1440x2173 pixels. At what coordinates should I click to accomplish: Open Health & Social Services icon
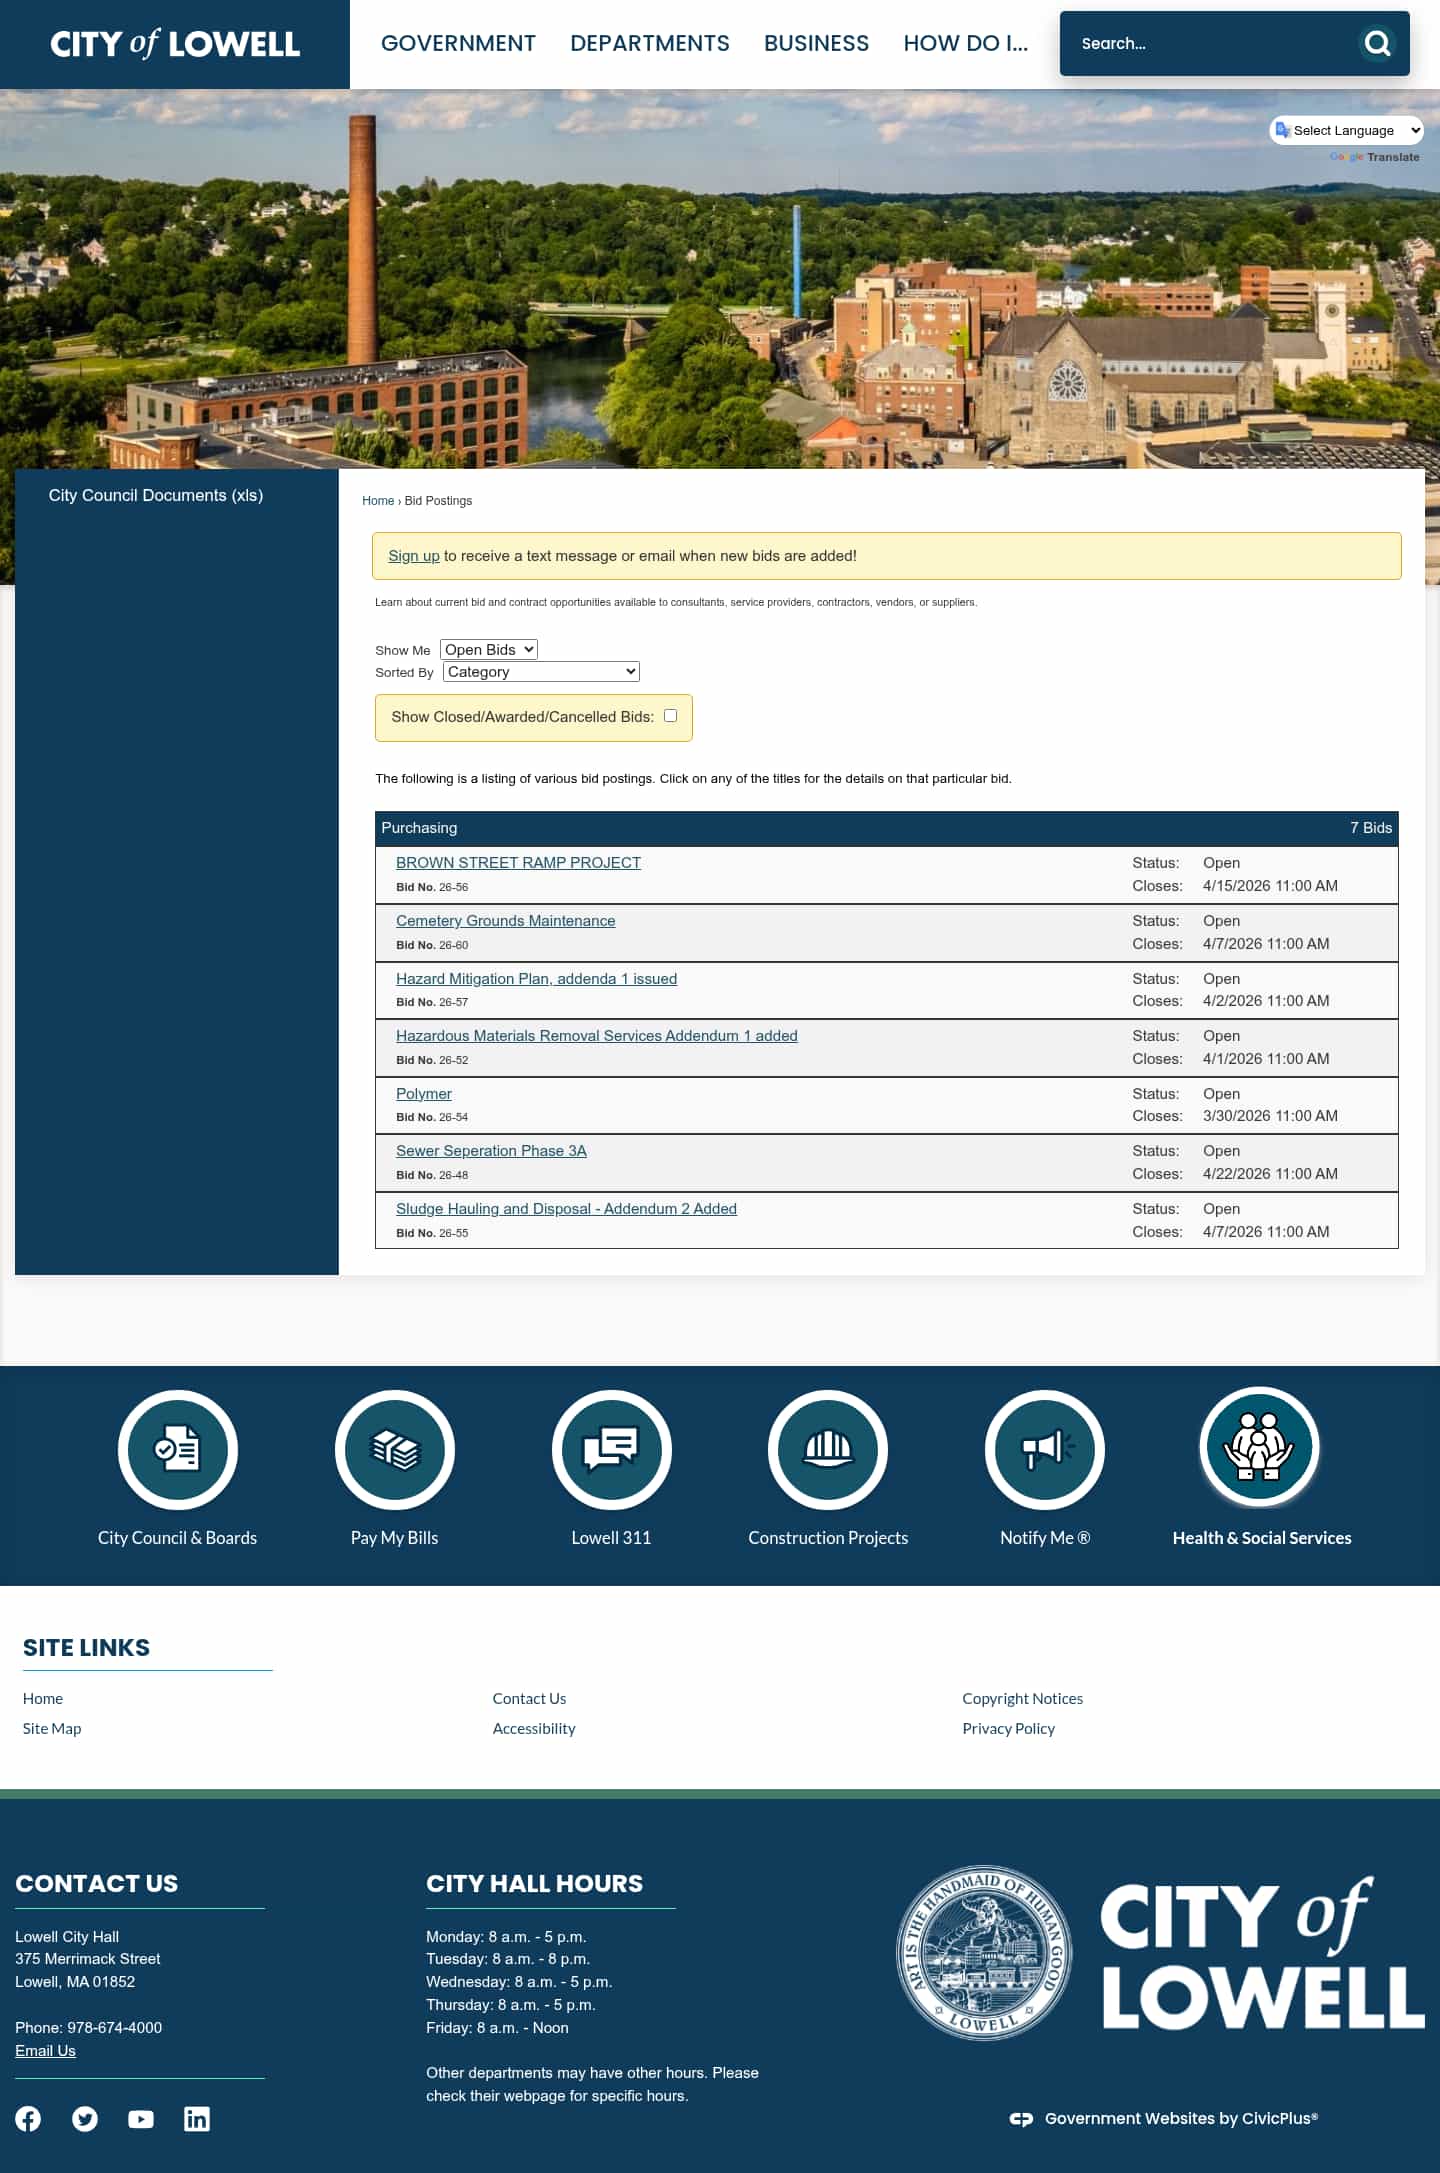(1260, 1447)
